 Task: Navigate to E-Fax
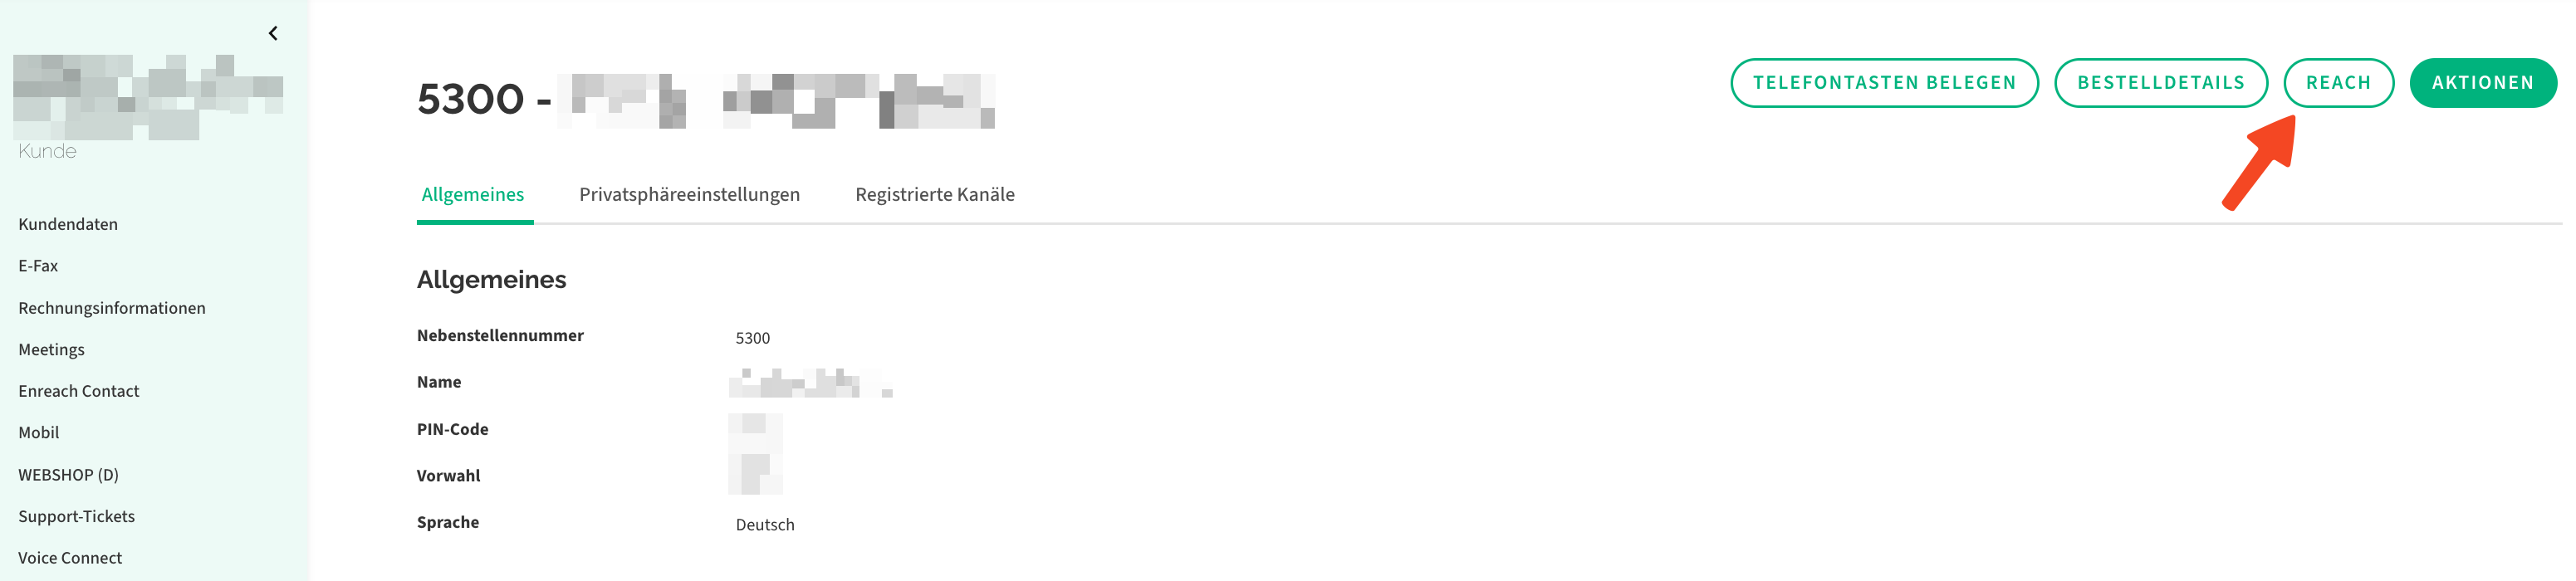pyautogui.click(x=38, y=265)
